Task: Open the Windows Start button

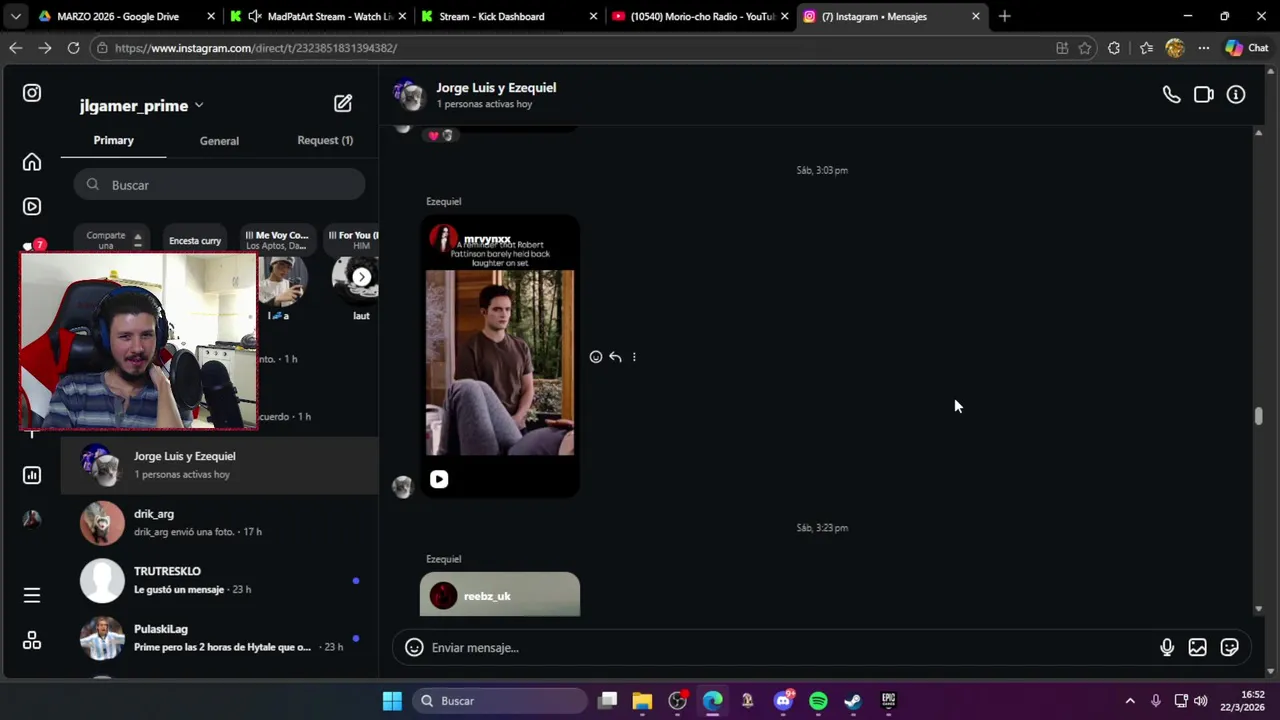Action: 392,701
